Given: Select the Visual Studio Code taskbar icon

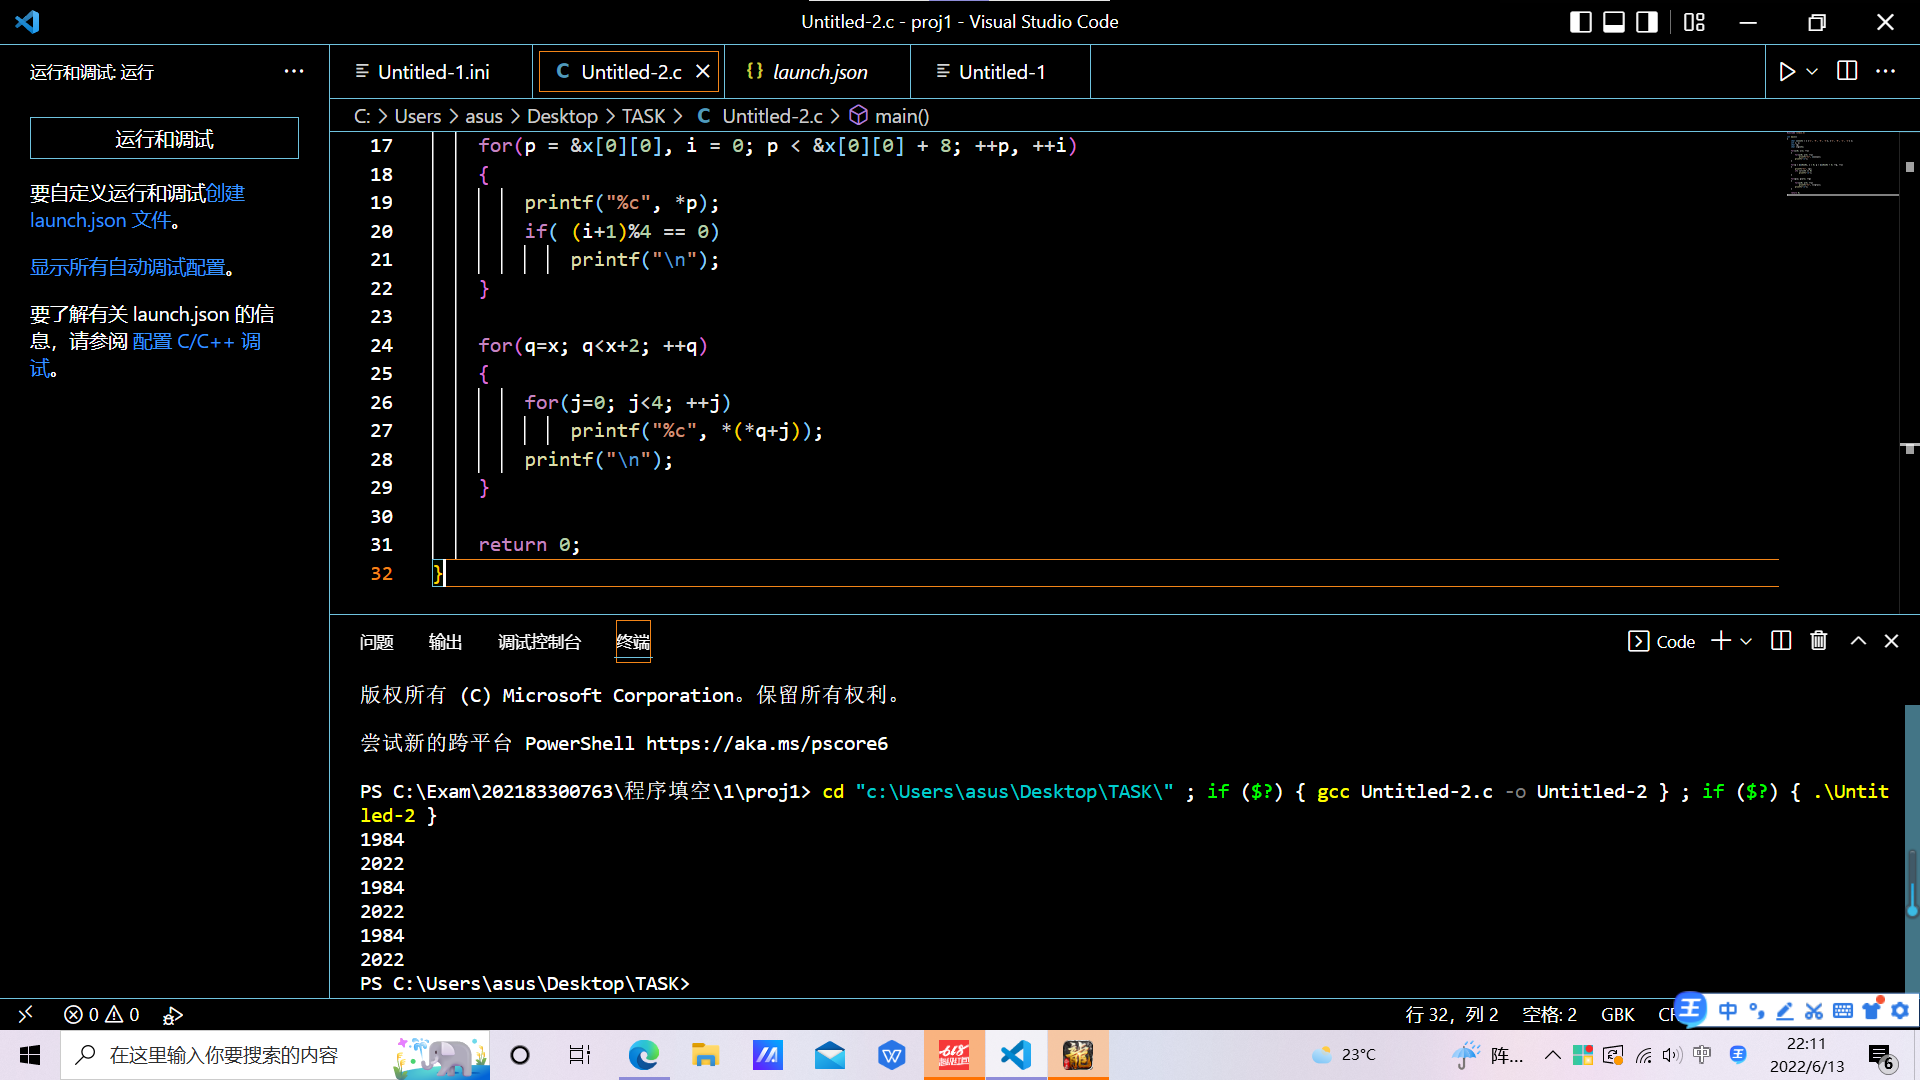Looking at the screenshot, I should click(1016, 1055).
